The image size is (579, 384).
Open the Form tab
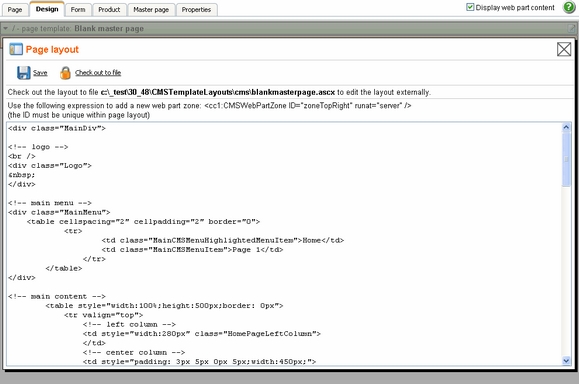tap(78, 10)
